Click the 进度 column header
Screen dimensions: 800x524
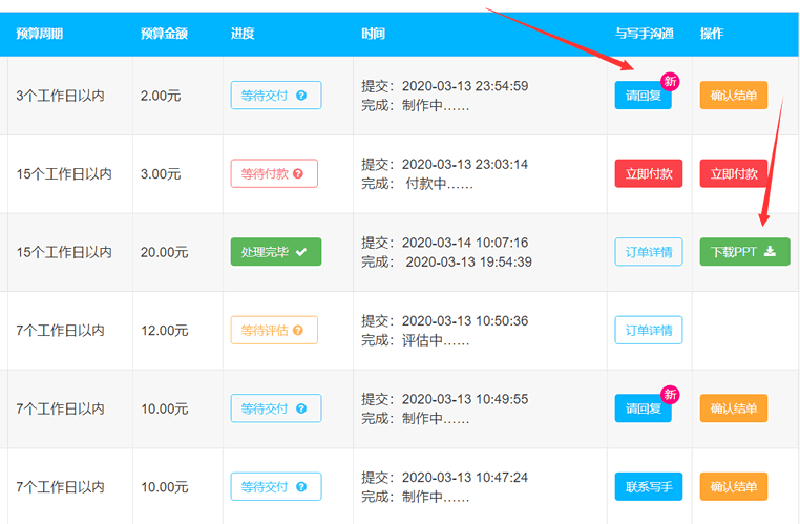coord(242,34)
